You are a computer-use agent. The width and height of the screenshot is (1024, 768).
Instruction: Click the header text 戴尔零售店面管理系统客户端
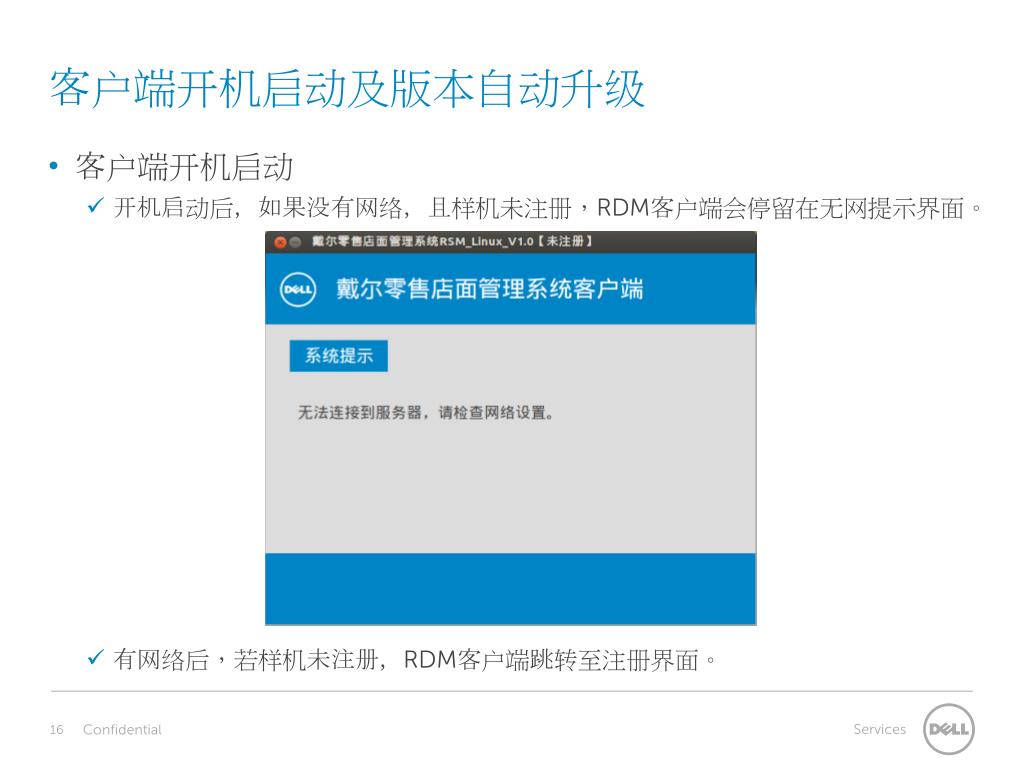[x=489, y=289]
